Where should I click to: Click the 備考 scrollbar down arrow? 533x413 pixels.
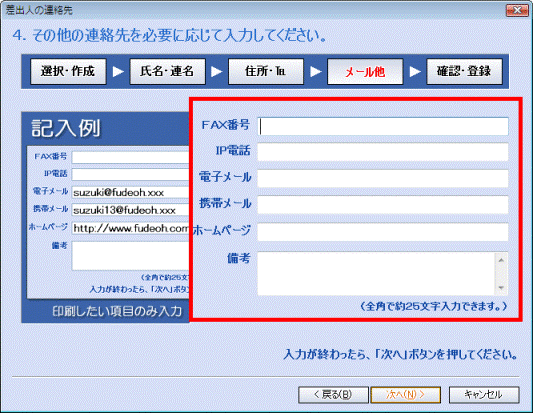click(501, 288)
